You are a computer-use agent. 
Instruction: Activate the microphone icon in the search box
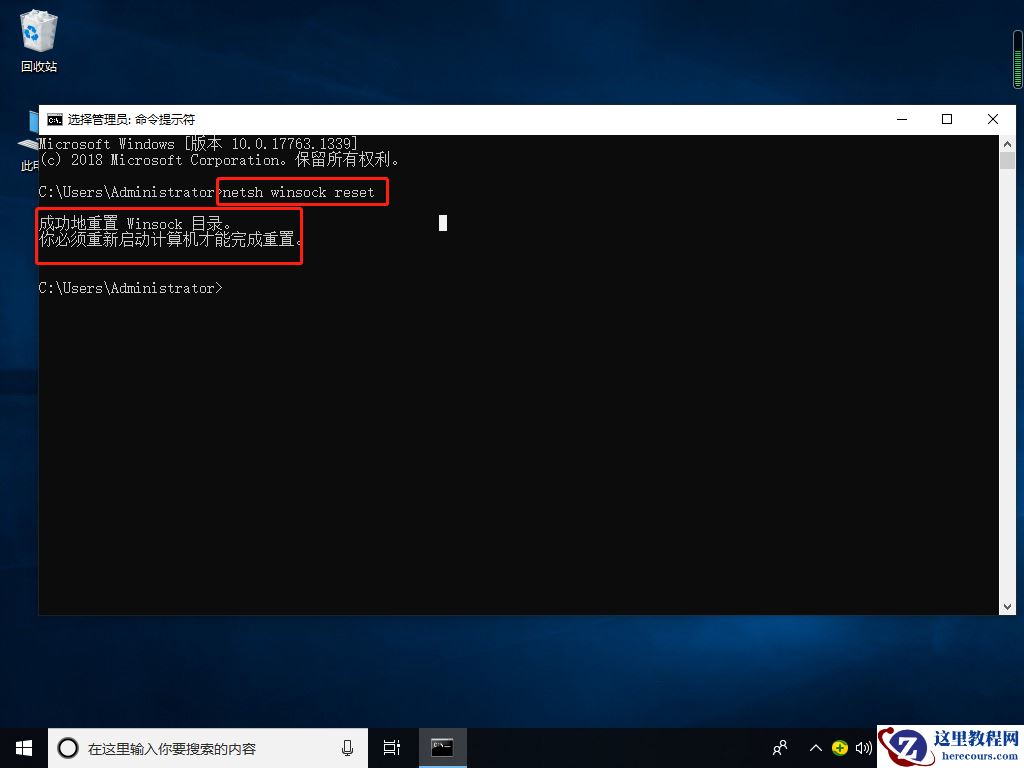pos(347,747)
